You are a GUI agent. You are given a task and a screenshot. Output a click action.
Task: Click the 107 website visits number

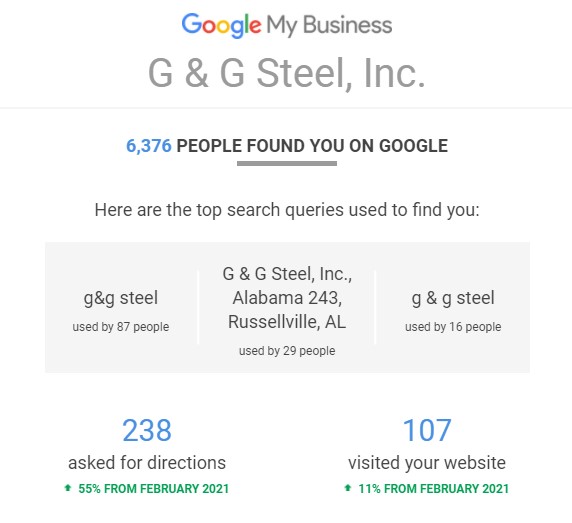[427, 430]
